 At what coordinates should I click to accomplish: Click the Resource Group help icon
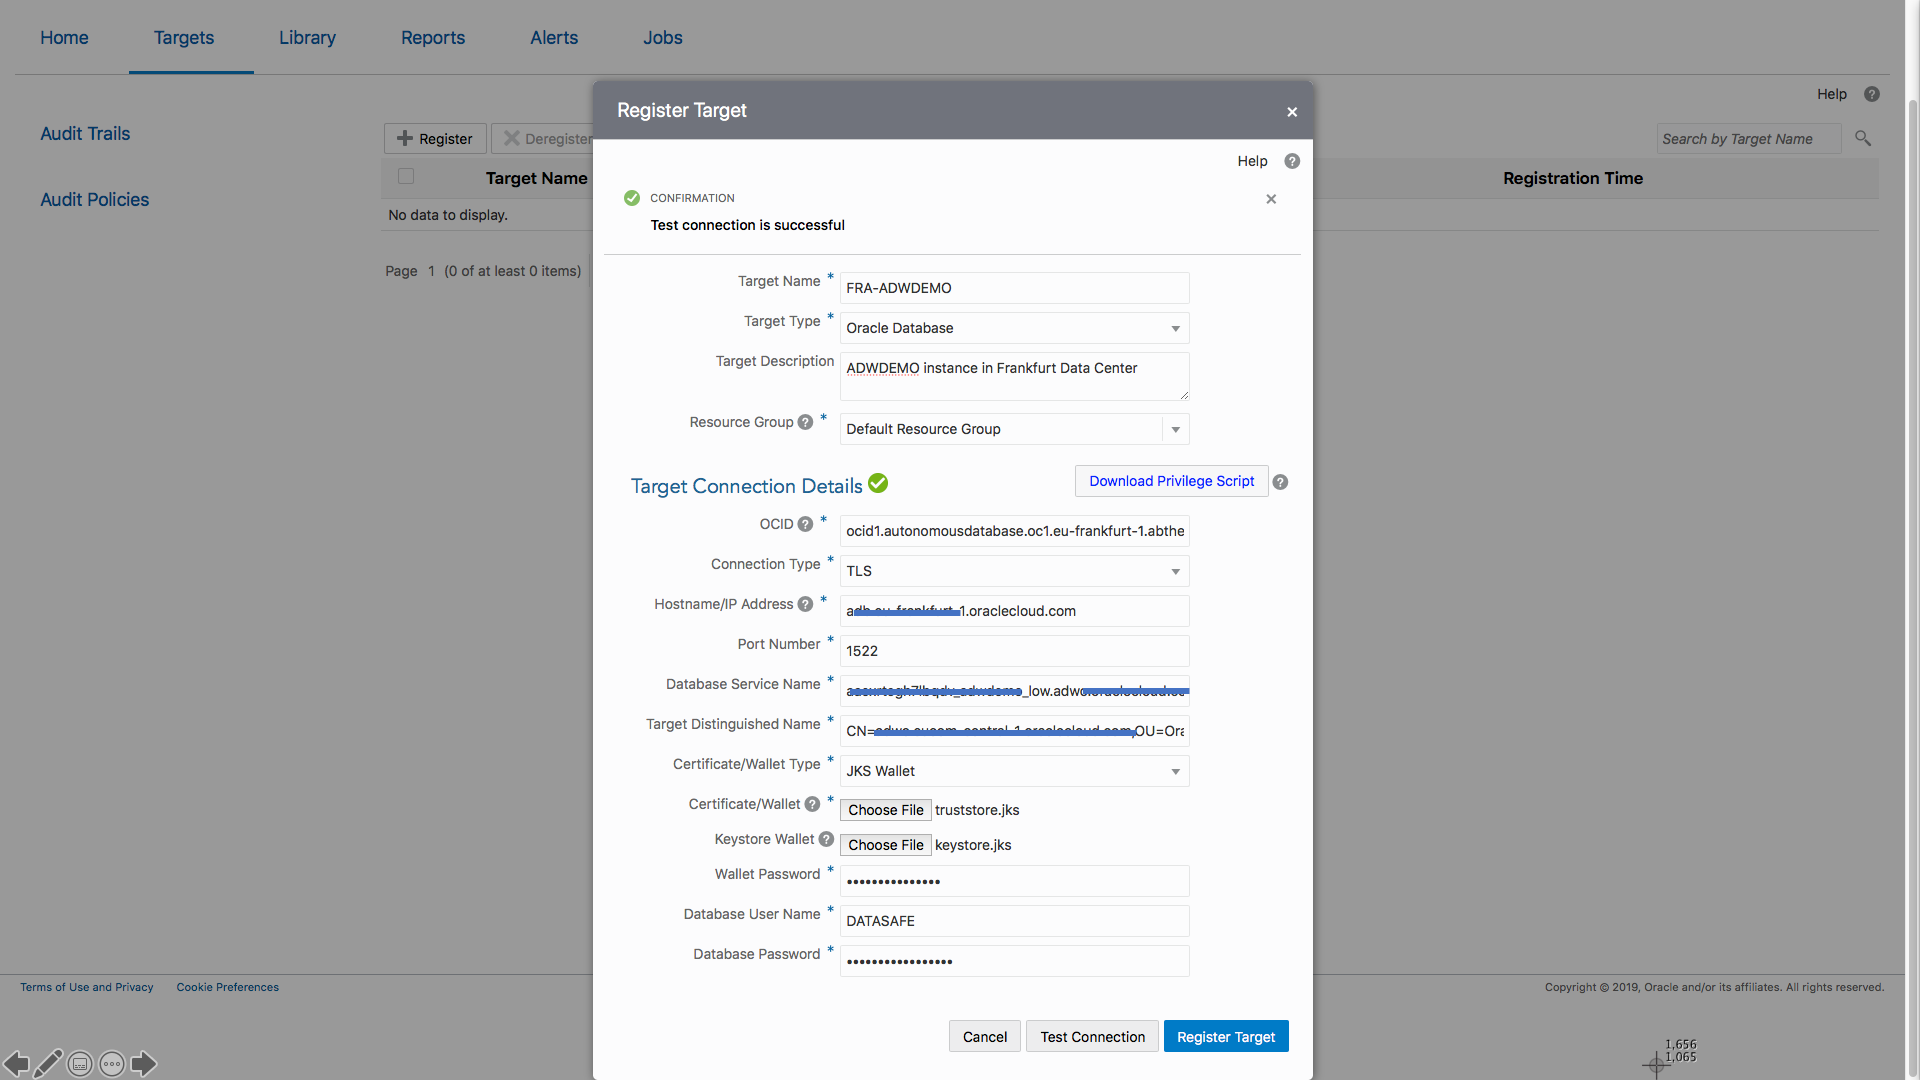(x=805, y=422)
